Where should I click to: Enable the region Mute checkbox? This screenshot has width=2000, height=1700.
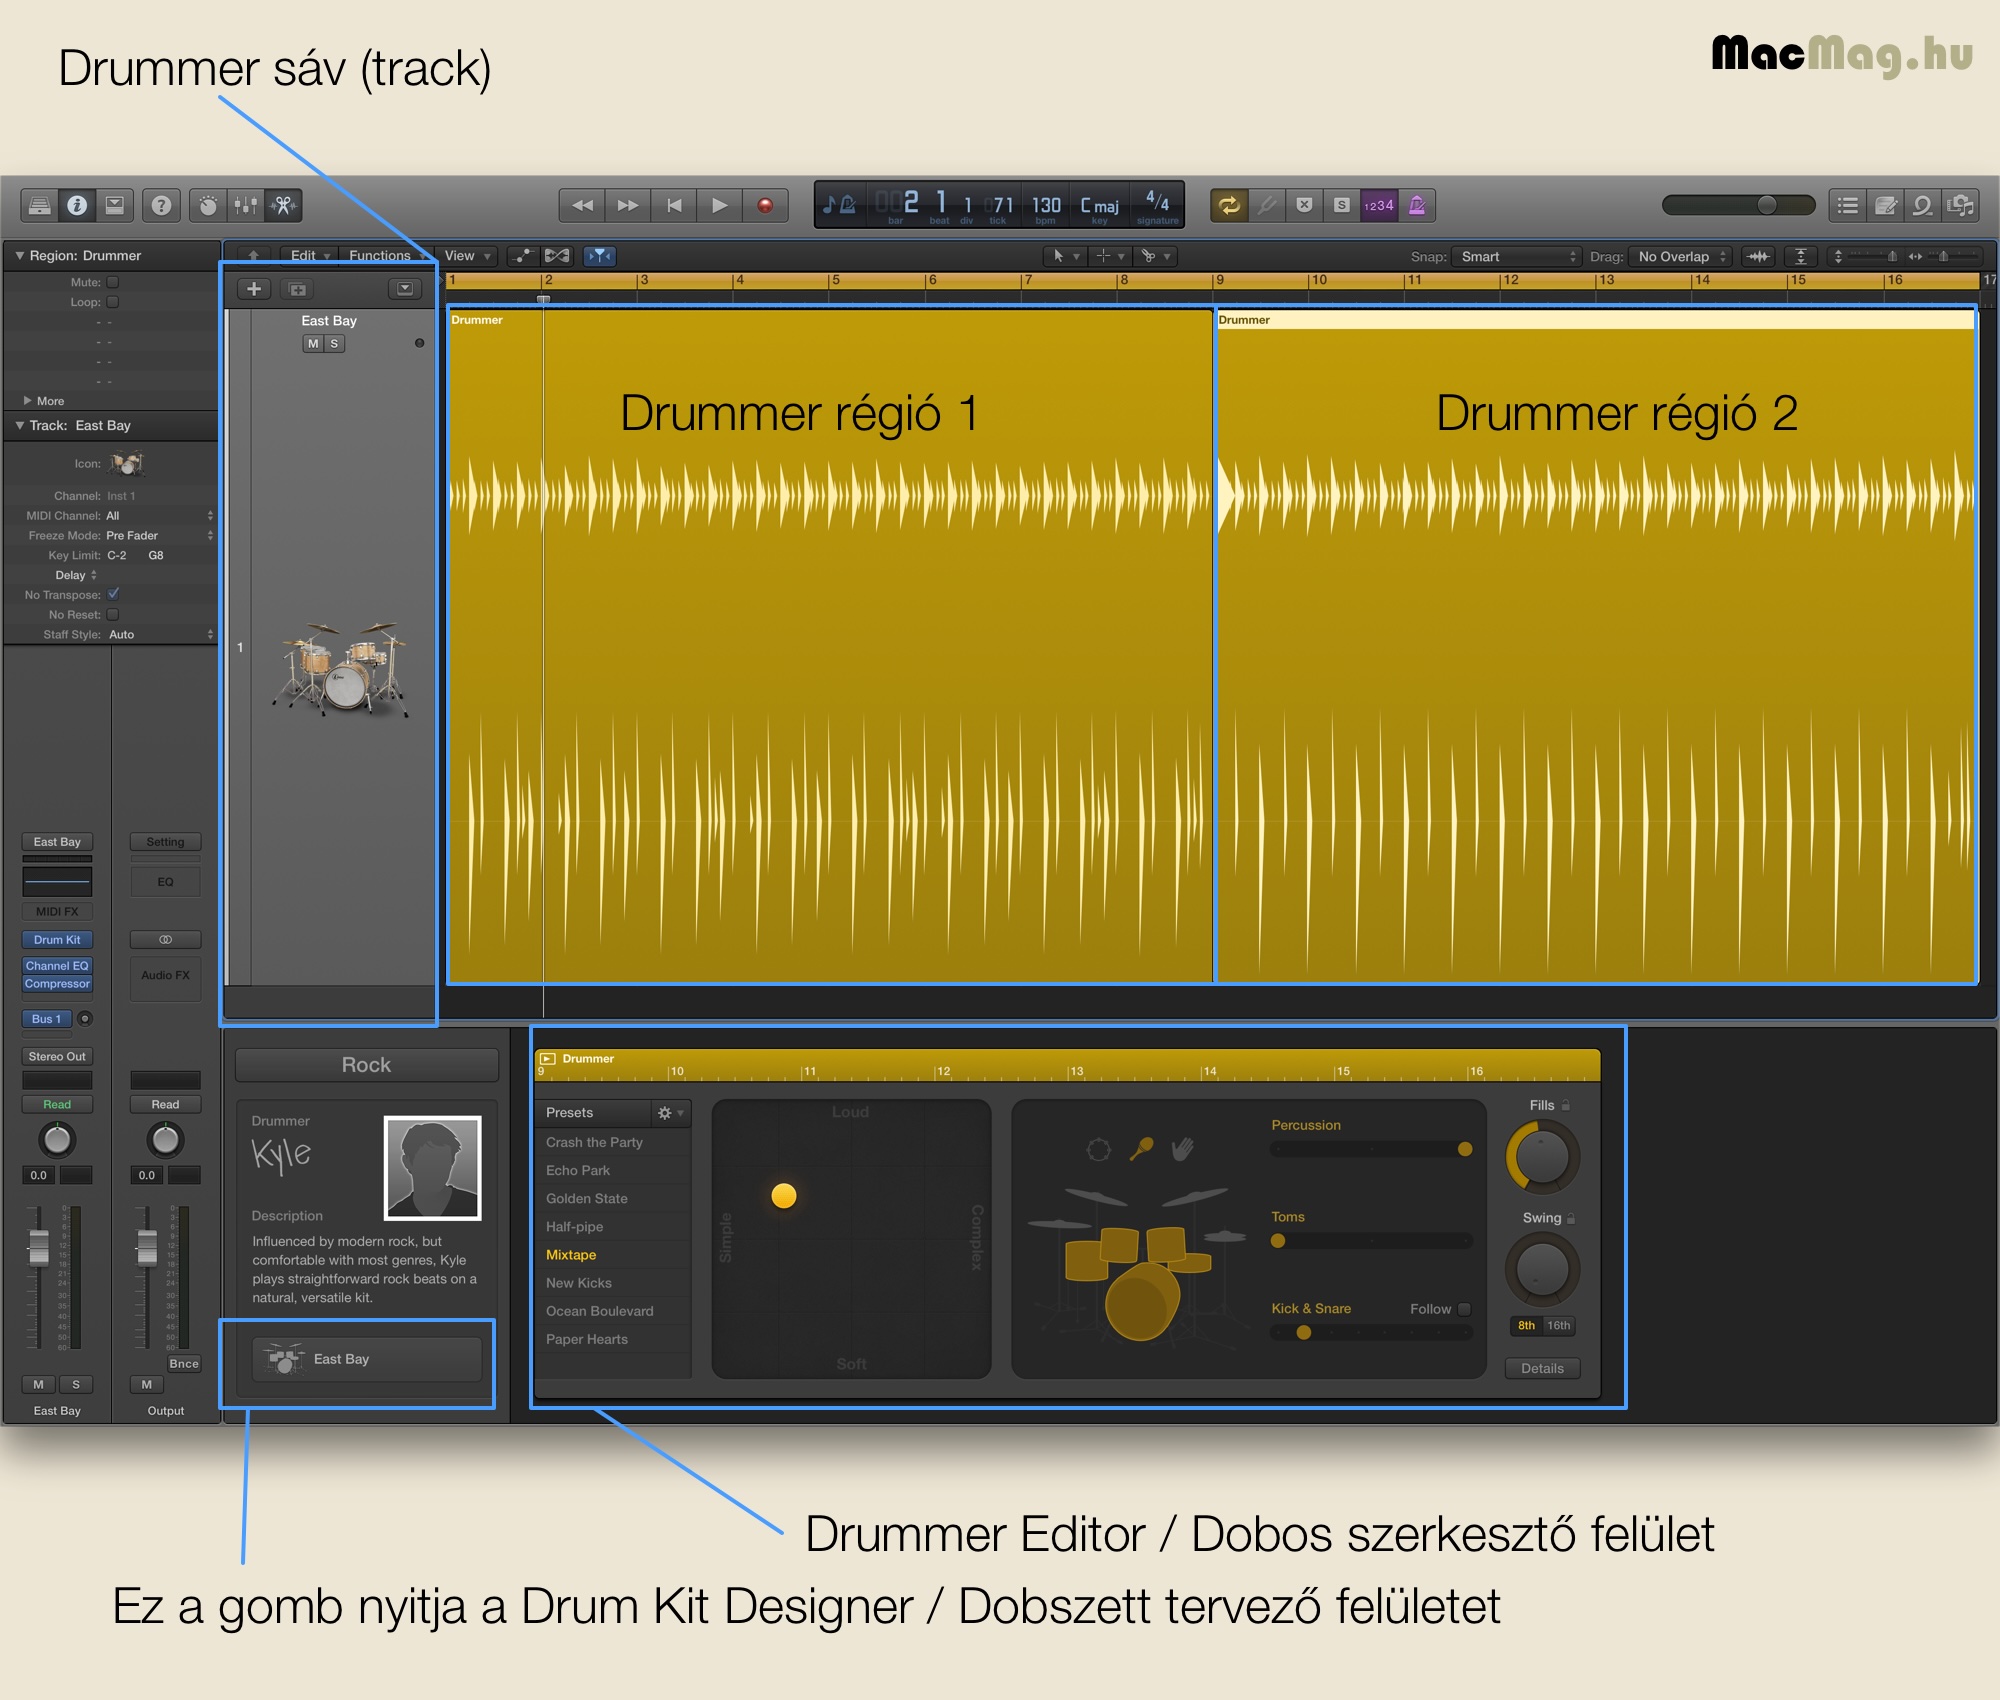(113, 282)
